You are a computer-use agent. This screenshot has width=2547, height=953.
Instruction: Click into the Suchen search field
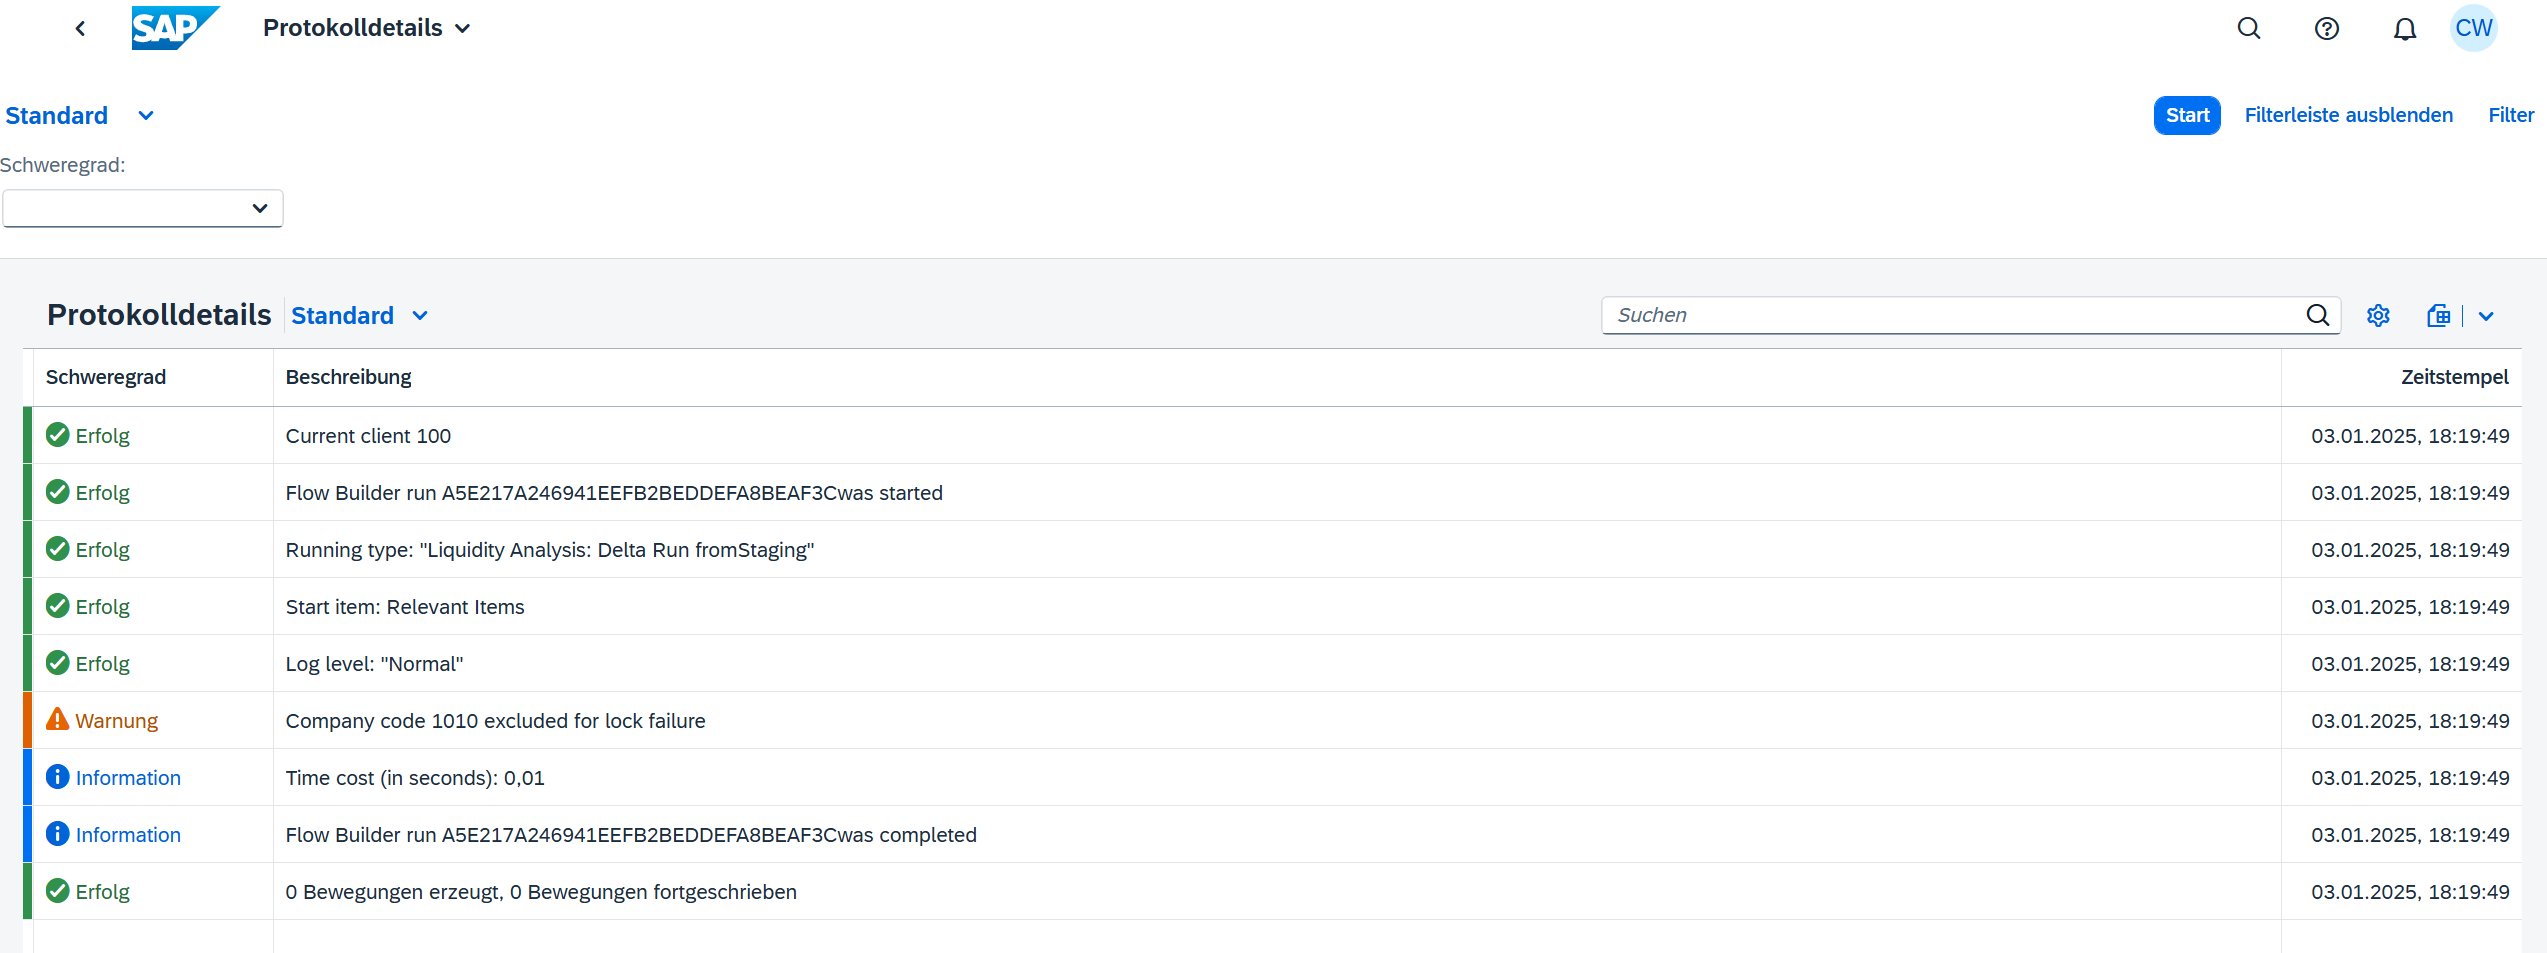1950,316
